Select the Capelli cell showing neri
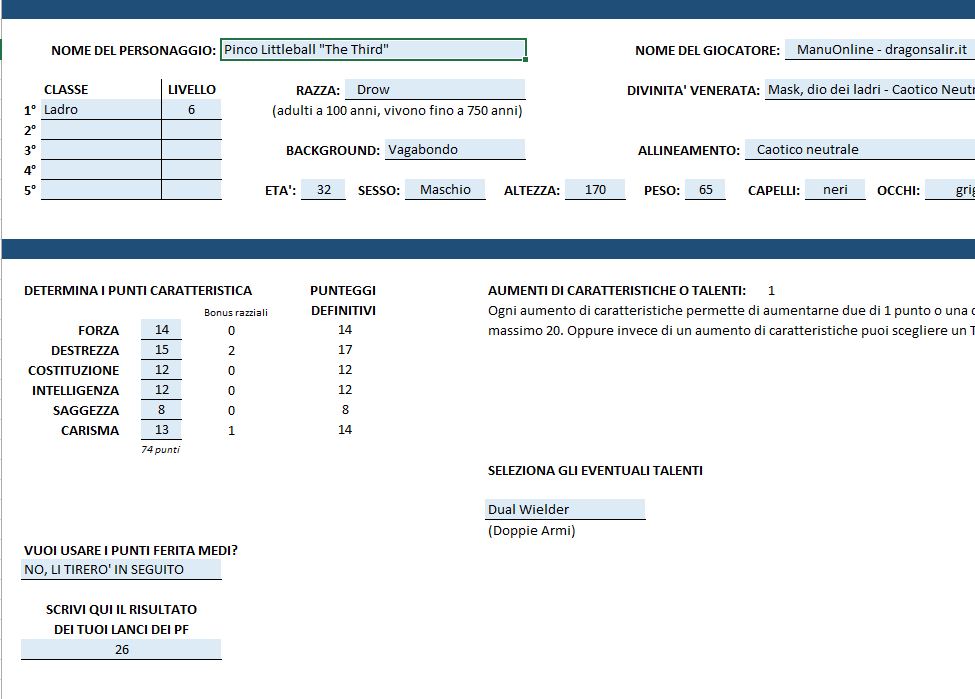 [835, 190]
